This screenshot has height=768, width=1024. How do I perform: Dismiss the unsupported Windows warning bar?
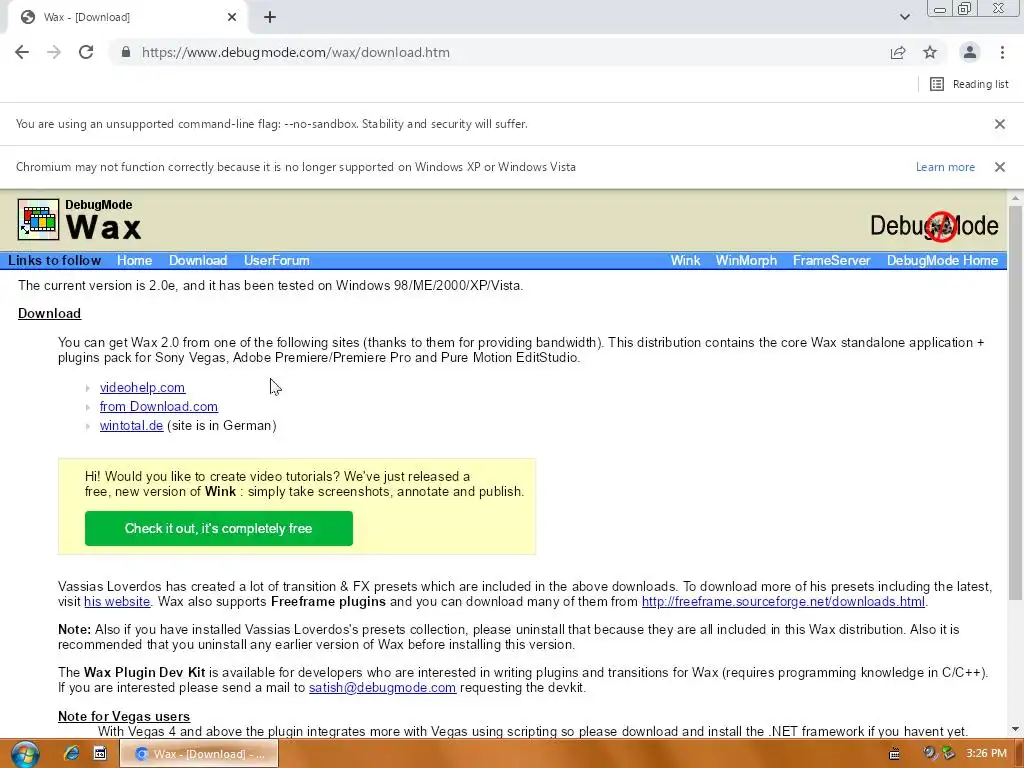tap(1000, 167)
